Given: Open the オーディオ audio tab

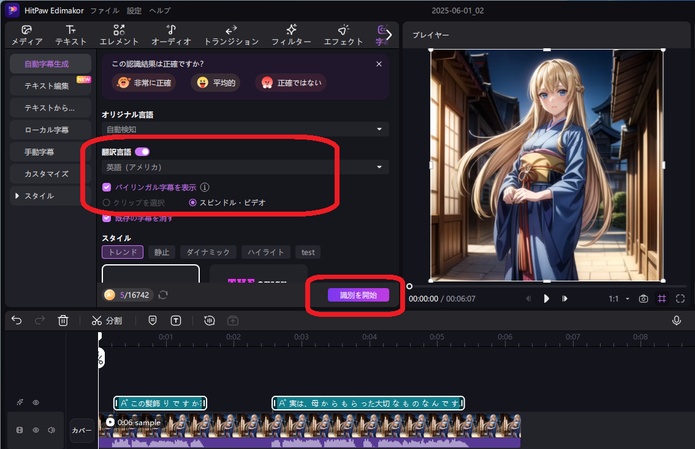Looking at the screenshot, I should pos(171,35).
